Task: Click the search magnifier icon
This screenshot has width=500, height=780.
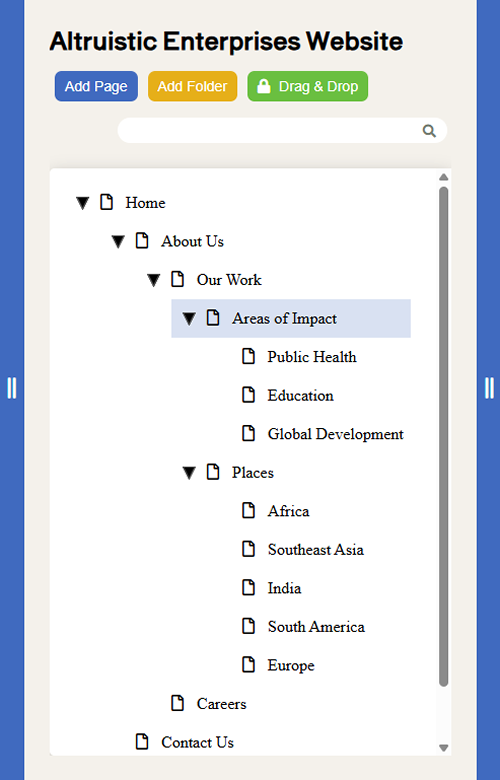Action: point(429,131)
